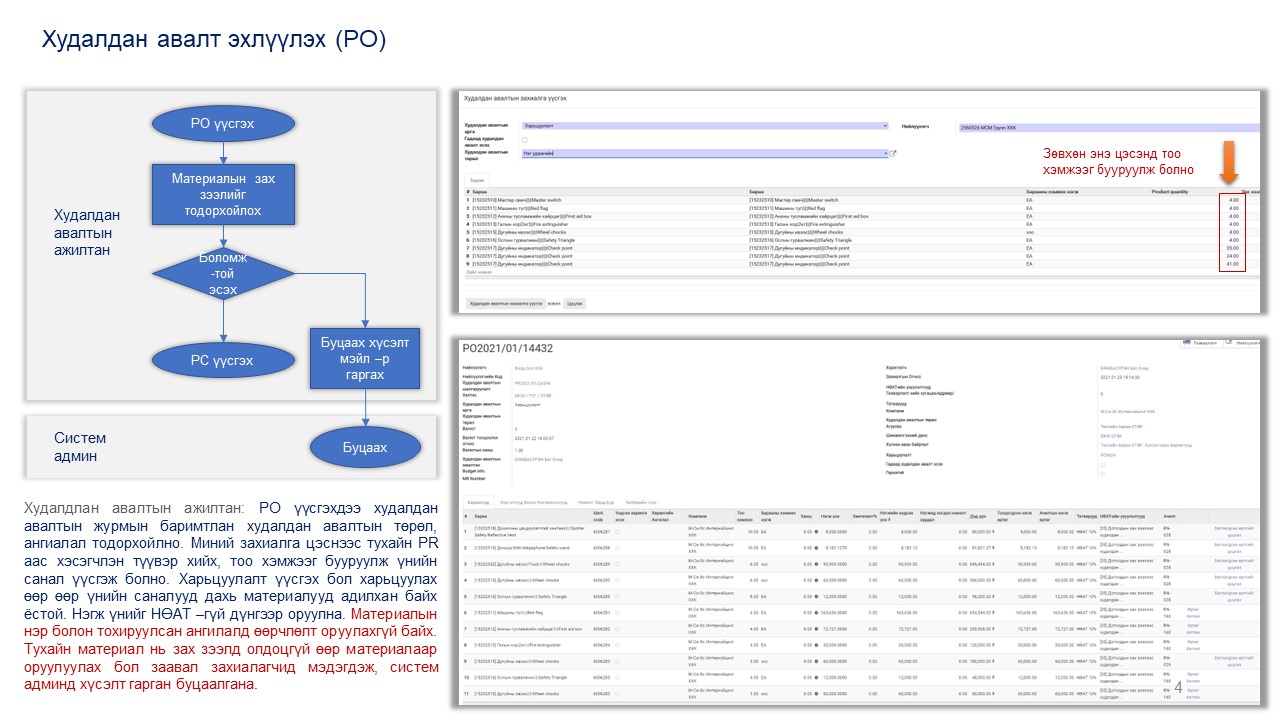Click the 'Худалдан авалтын захиалга үүсгэх' button
The width and height of the screenshot is (1280, 720).
[504, 303]
